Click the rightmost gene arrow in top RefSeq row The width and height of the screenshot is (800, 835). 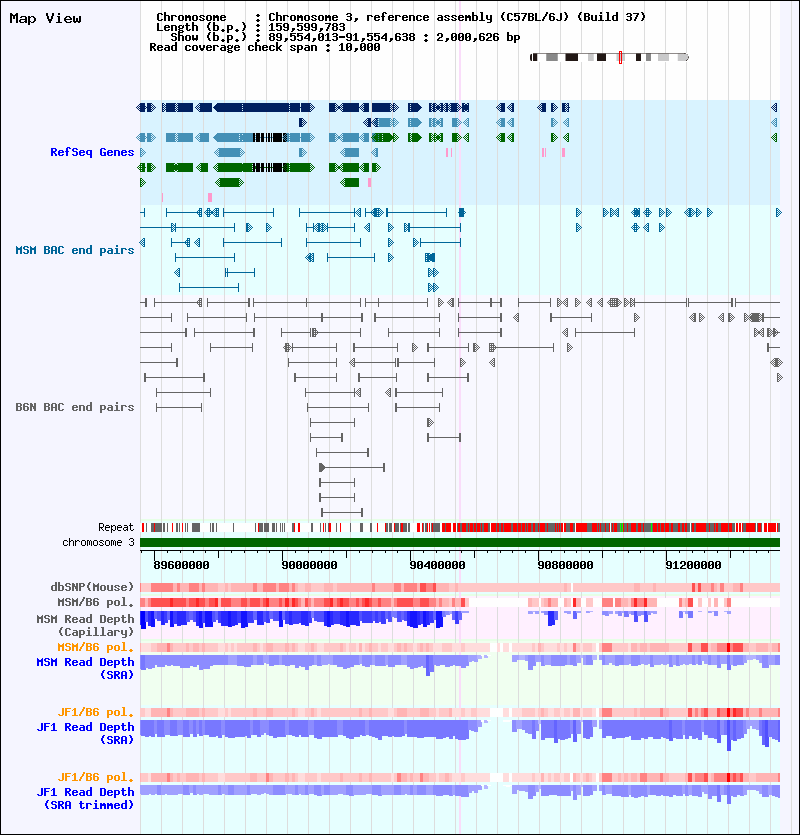[774, 108]
